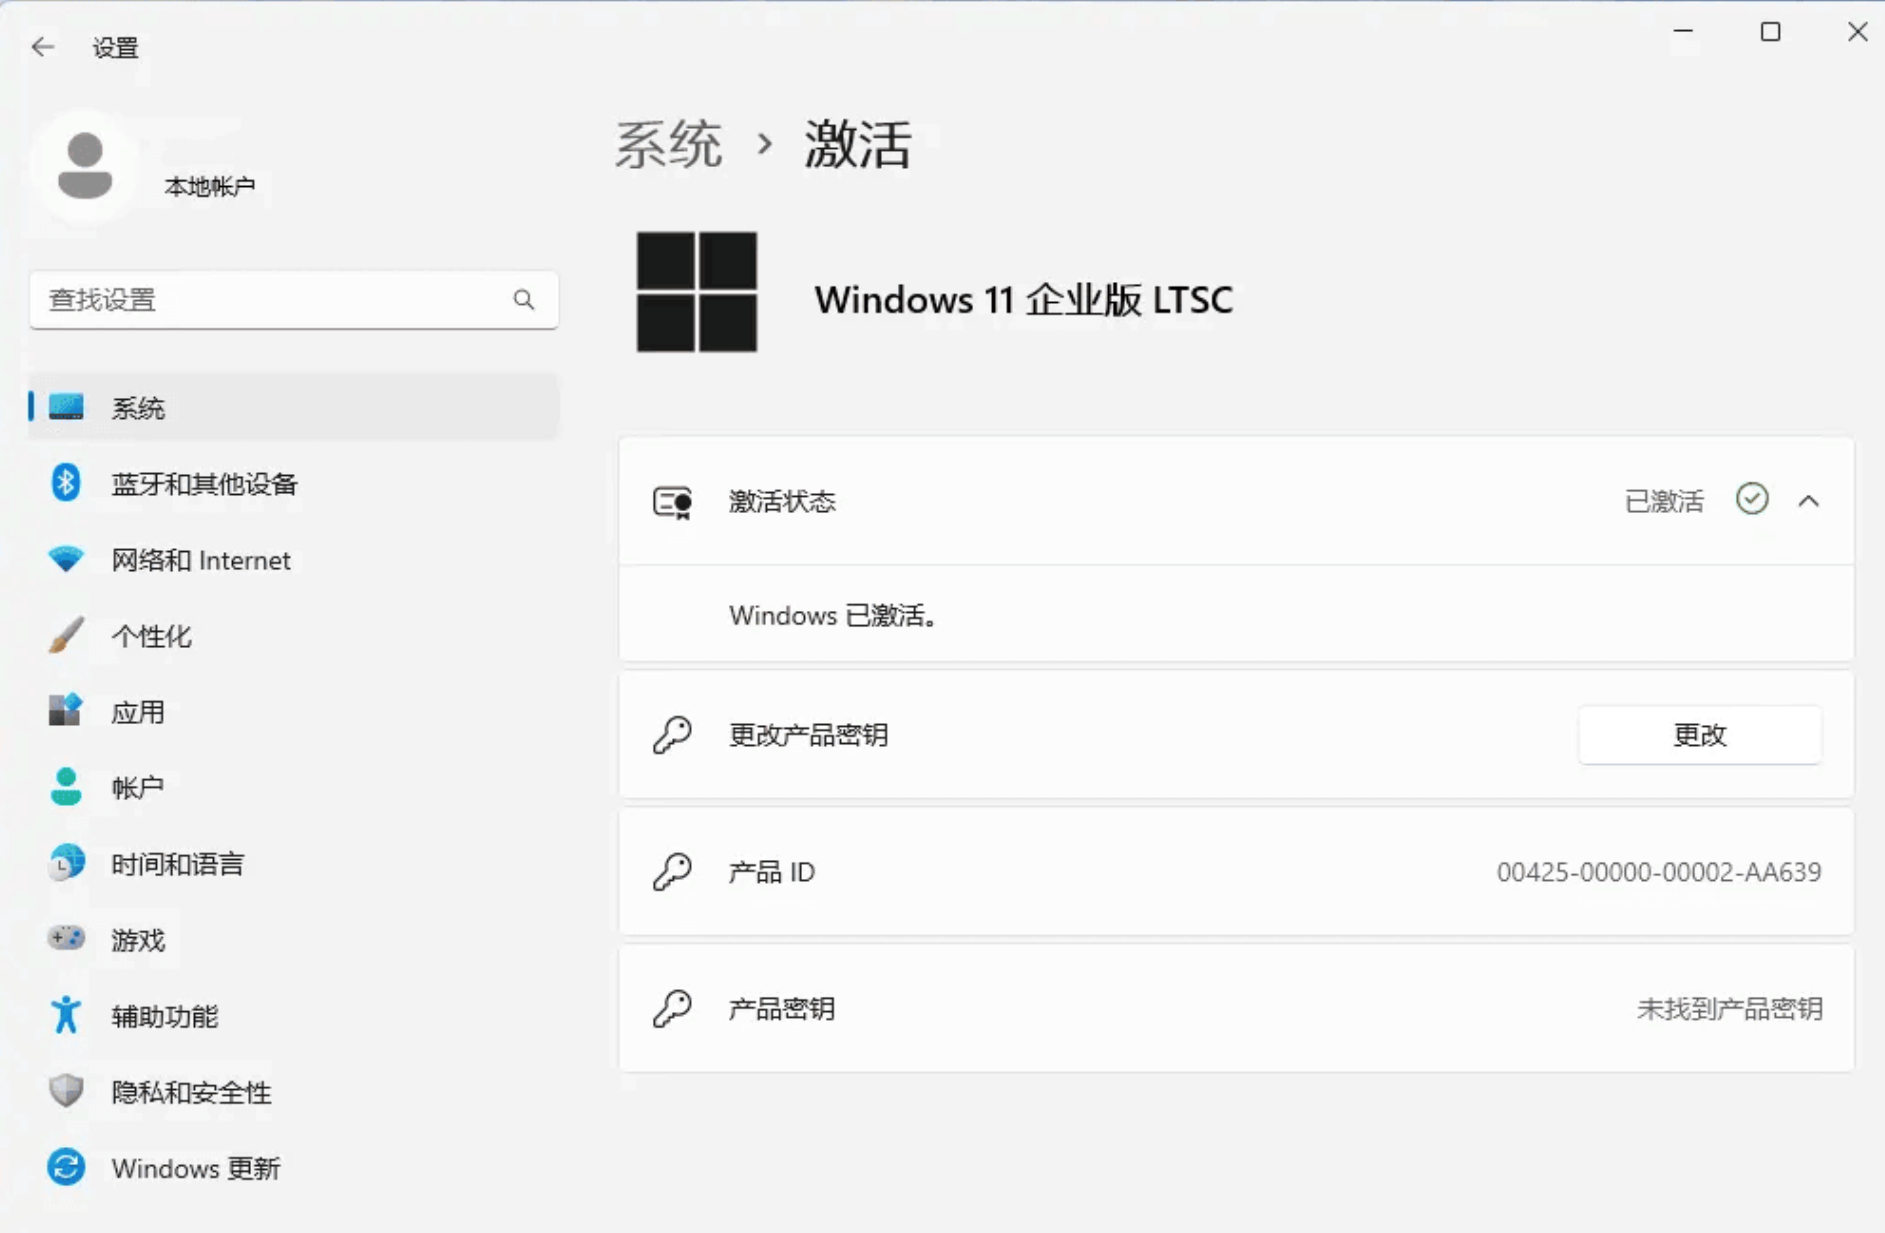Select 系统 in the sidebar navigation
Screen dimensions: 1885x1233
(138, 407)
